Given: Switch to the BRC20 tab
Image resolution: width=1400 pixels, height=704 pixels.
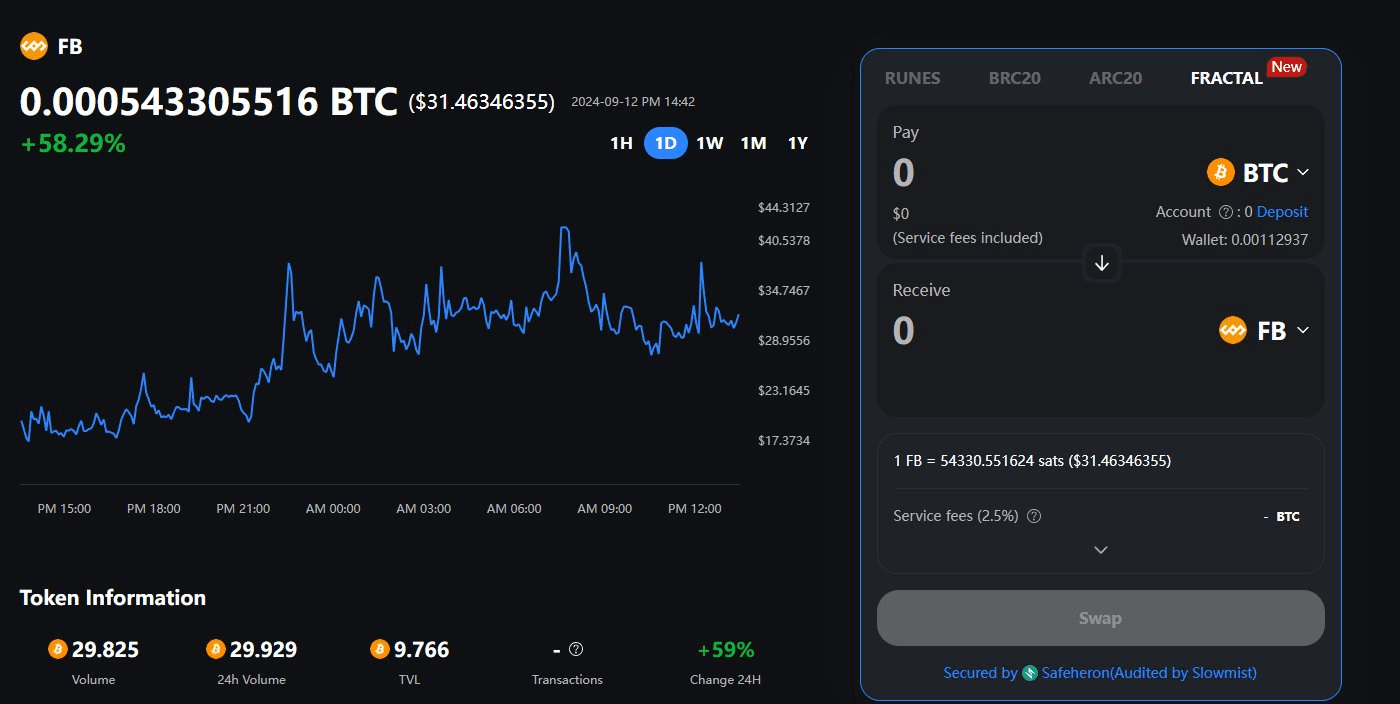Looking at the screenshot, I should [1014, 78].
